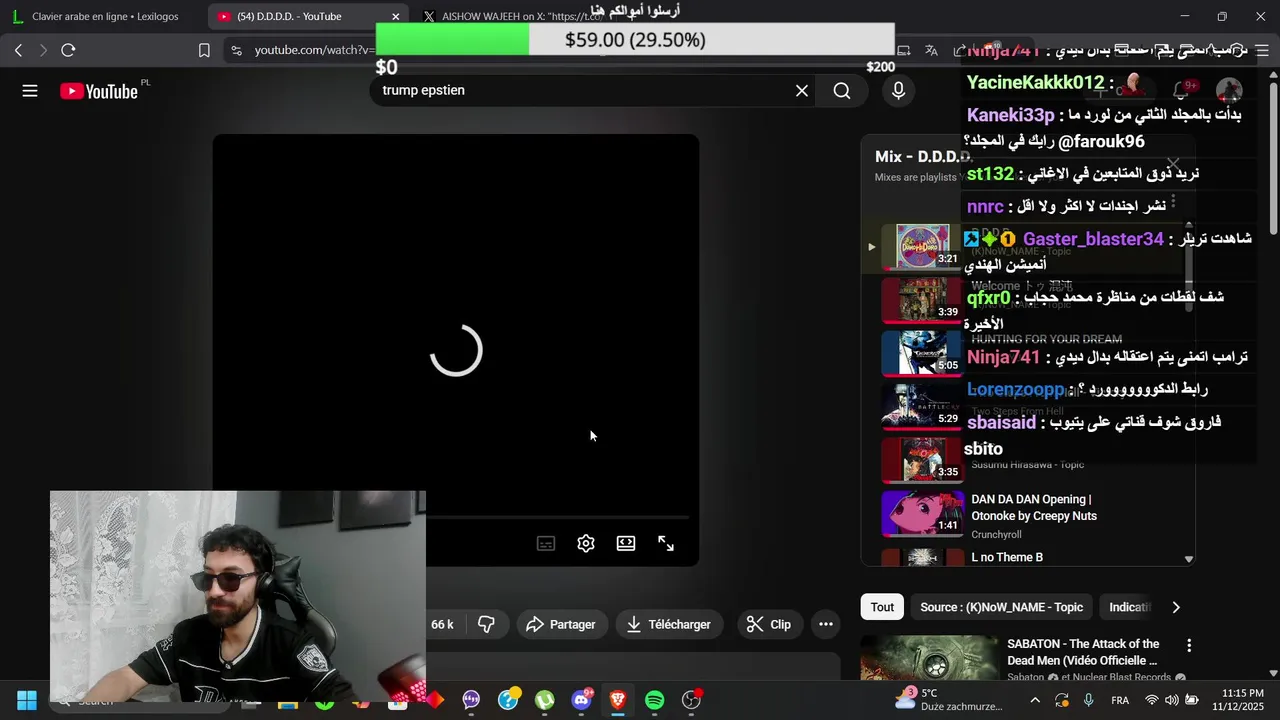Open the Crunchyroll channel name
The height and width of the screenshot is (720, 1280).
tap(996, 535)
